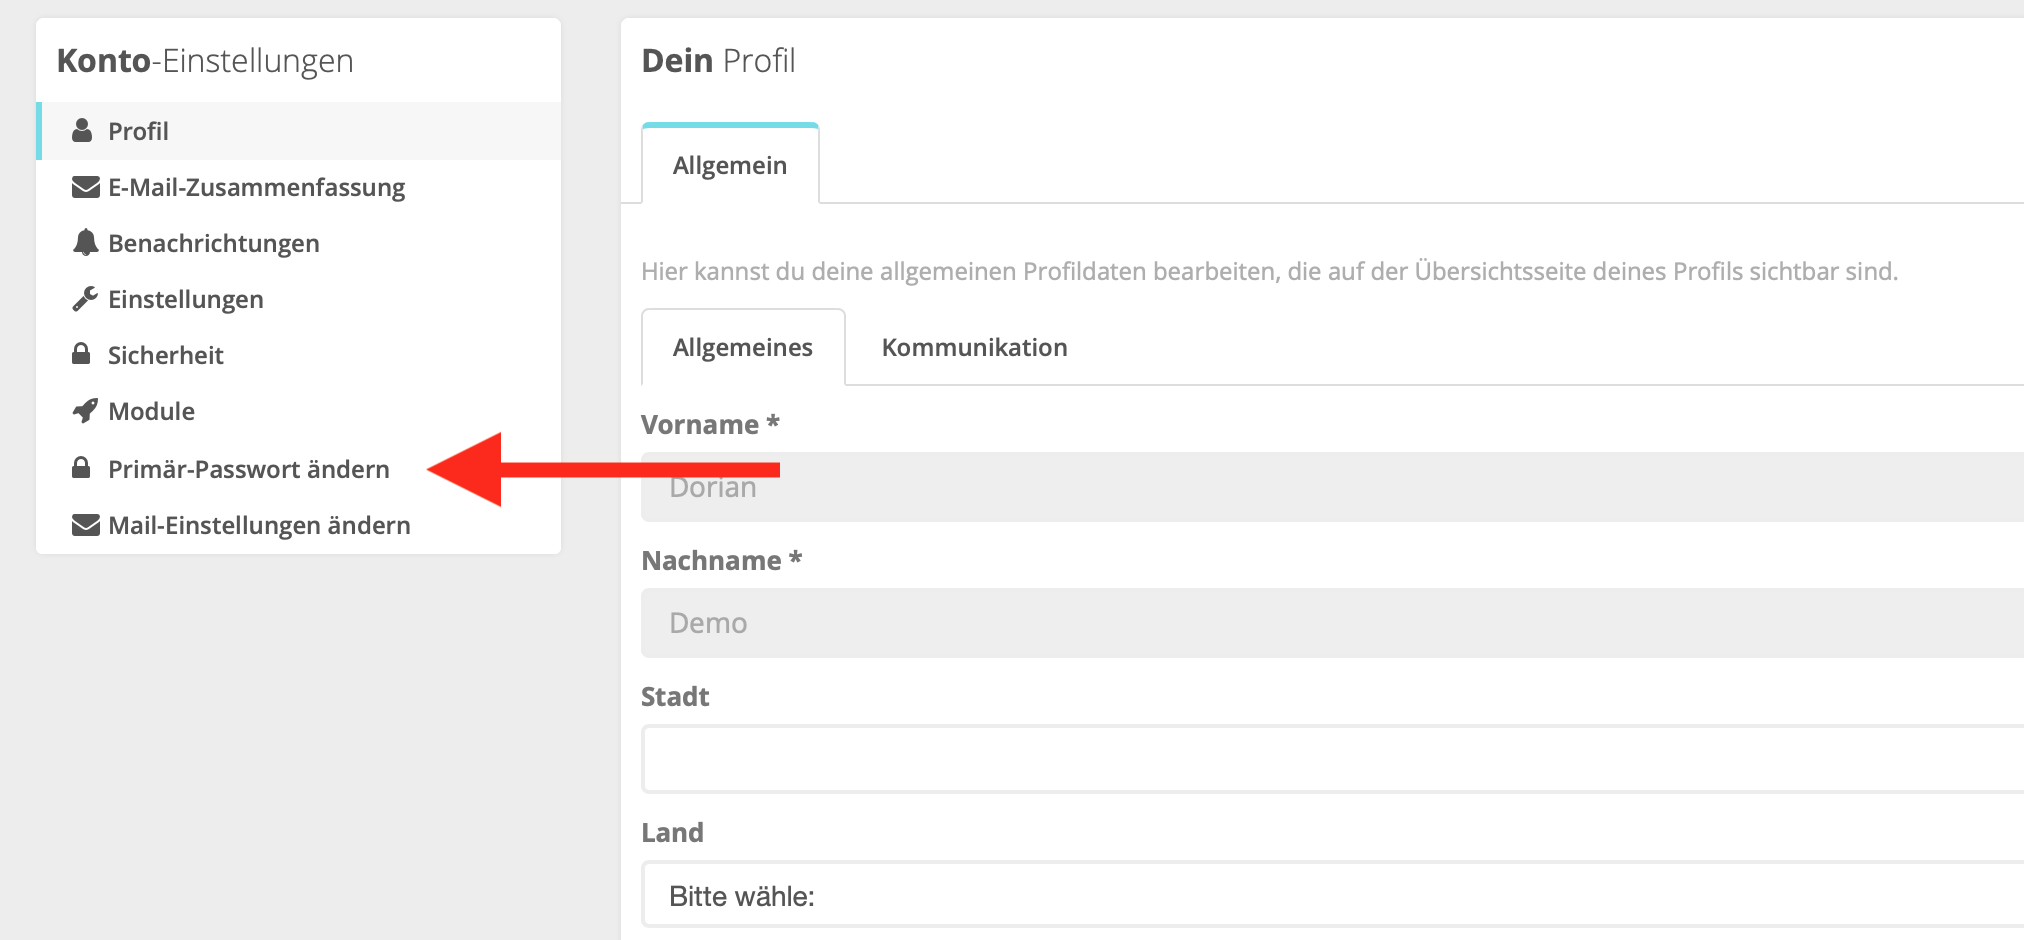The image size is (2024, 940).
Task: Open Mail-Einstellungen ändern page
Action: point(259,525)
